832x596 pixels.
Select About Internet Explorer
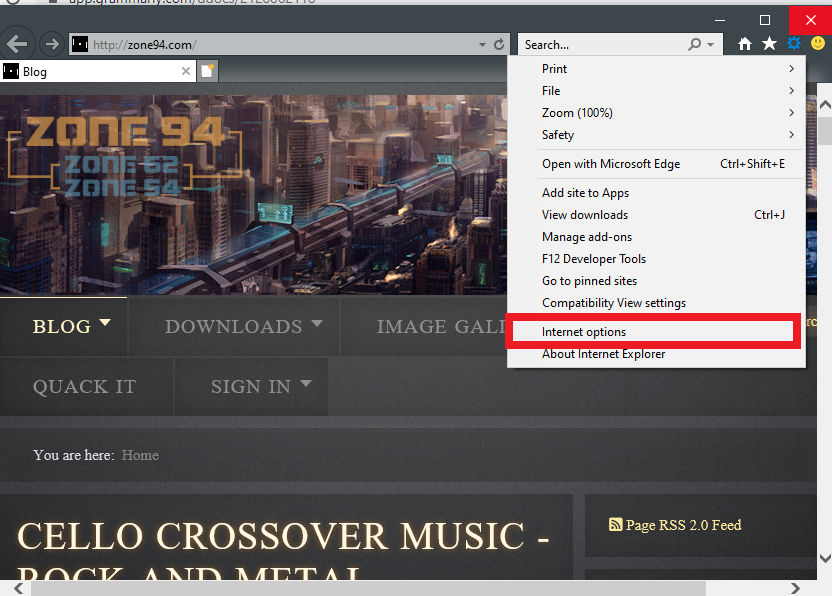point(656,354)
